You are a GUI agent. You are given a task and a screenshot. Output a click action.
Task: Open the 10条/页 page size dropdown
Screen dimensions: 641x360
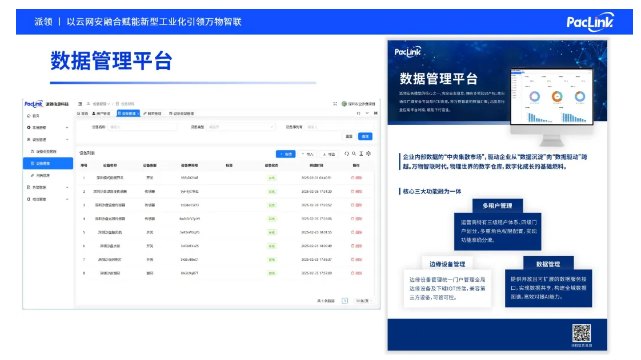pos(363,301)
